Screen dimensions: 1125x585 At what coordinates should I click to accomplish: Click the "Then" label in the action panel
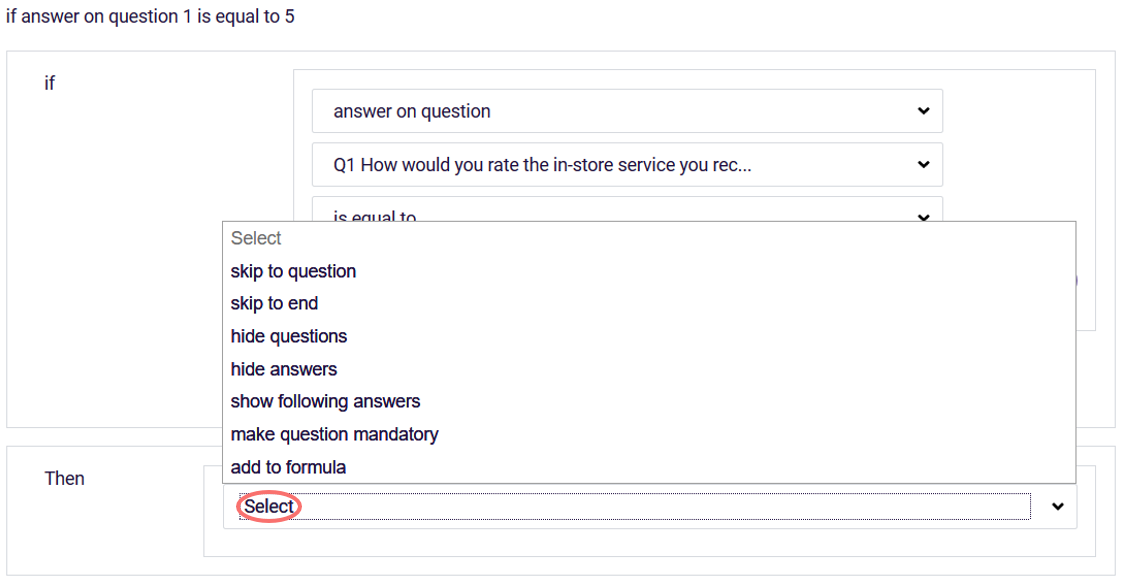click(65, 478)
